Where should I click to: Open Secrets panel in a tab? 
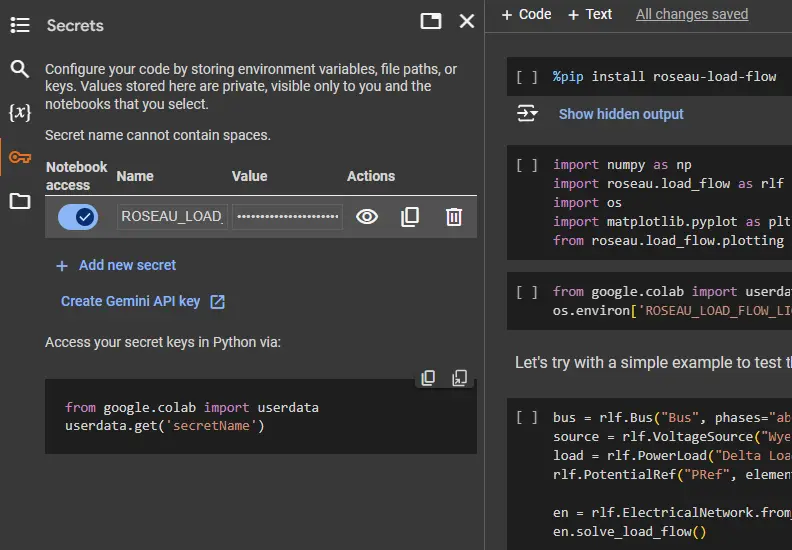click(431, 21)
